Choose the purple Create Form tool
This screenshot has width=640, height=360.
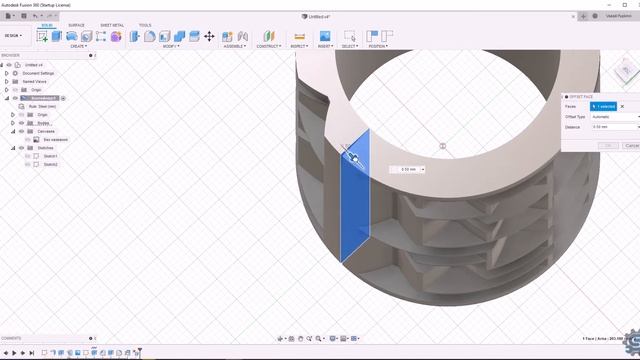tap(116, 36)
